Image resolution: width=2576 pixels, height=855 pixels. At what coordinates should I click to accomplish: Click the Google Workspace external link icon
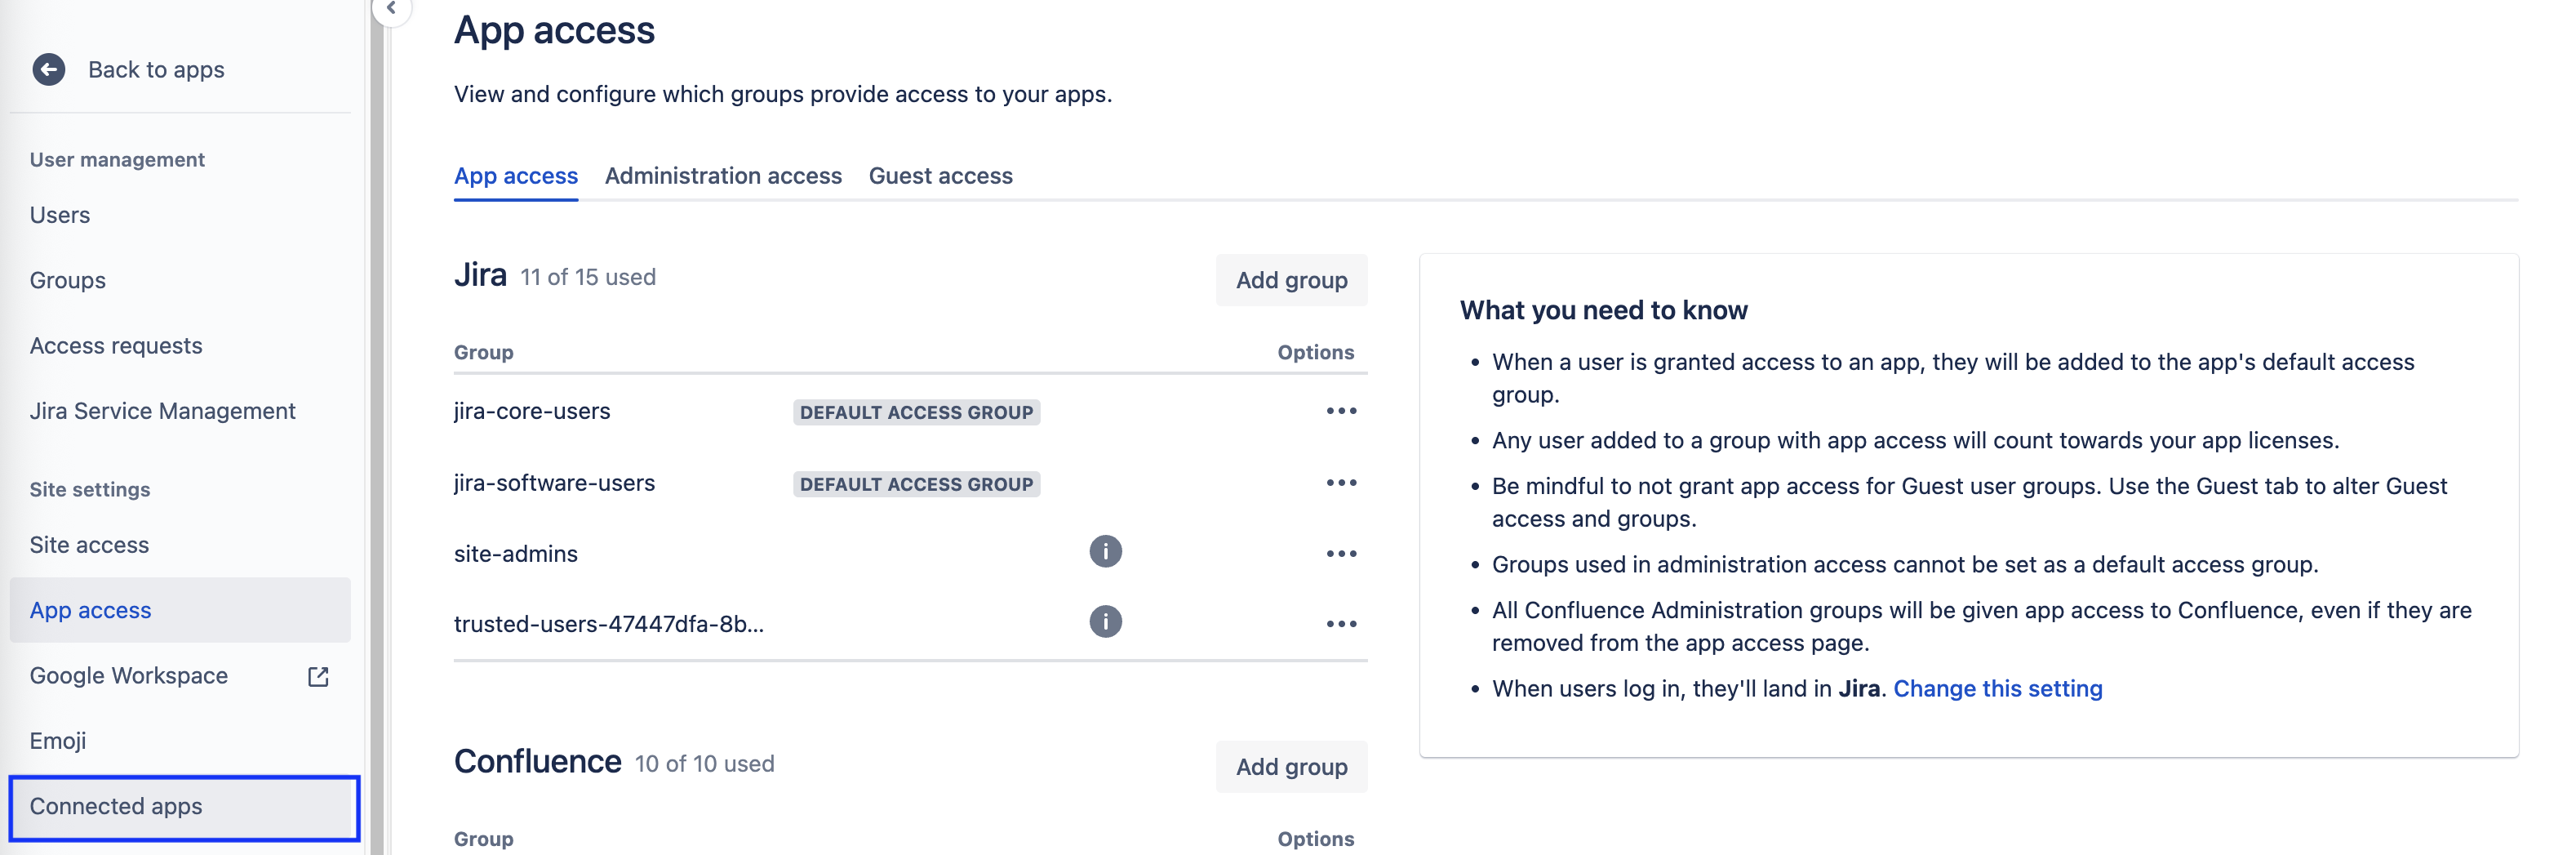tap(317, 676)
